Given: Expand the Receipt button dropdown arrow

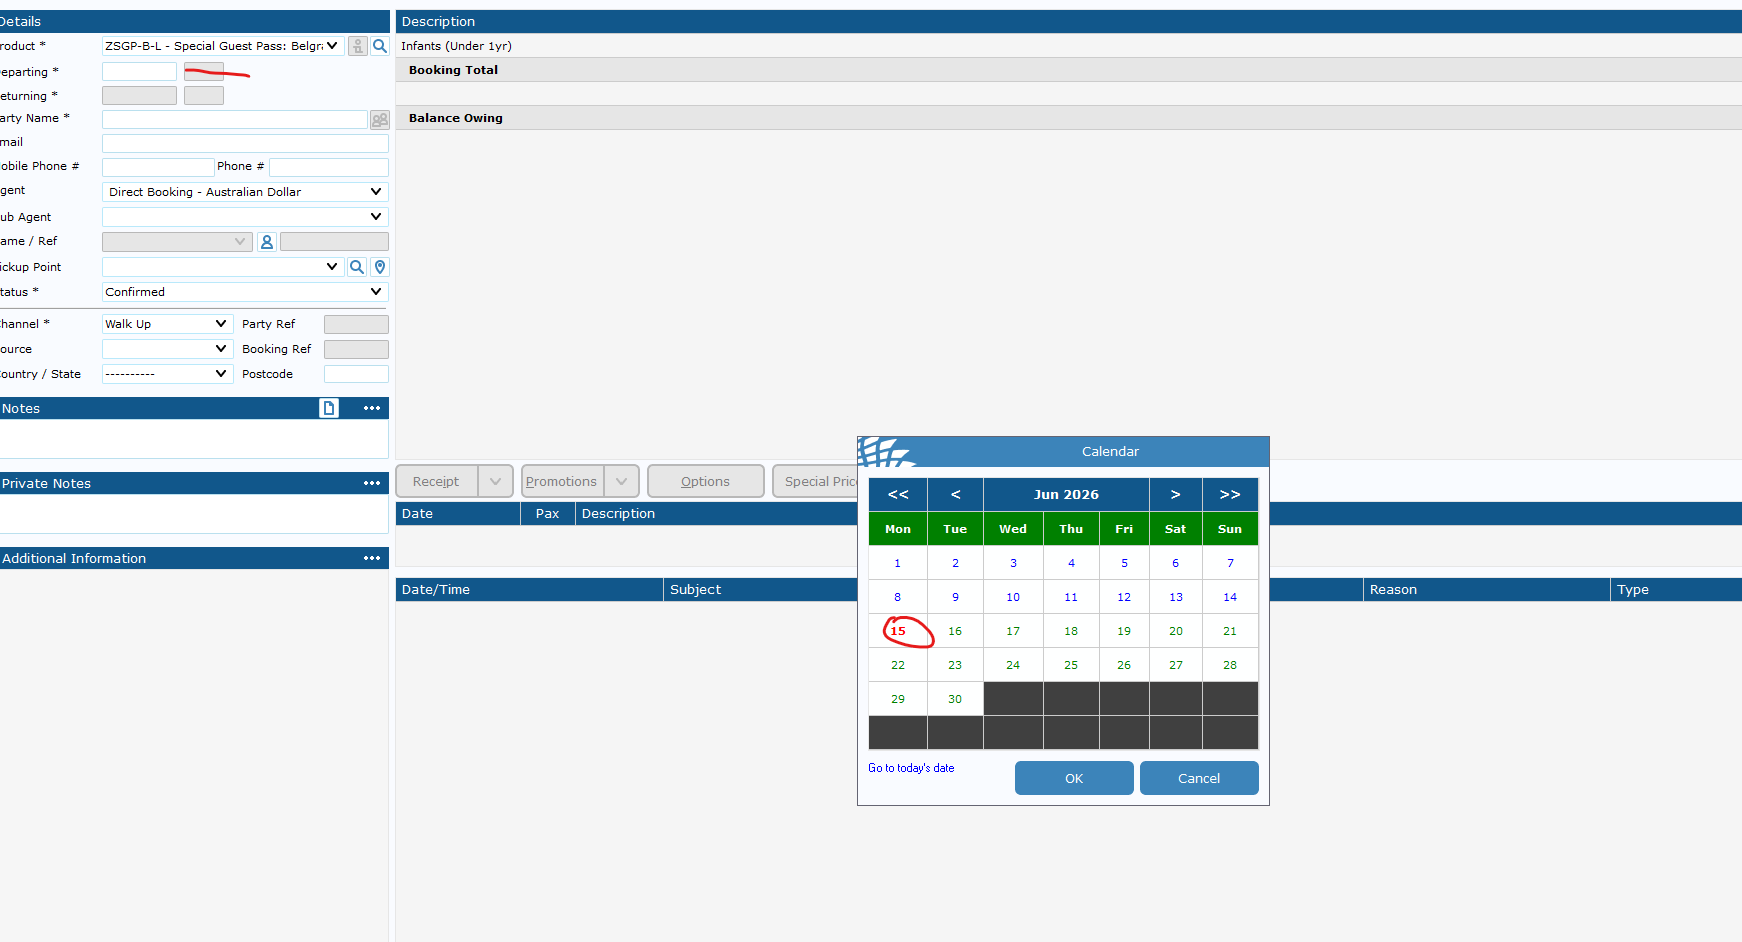Looking at the screenshot, I should [x=496, y=481].
